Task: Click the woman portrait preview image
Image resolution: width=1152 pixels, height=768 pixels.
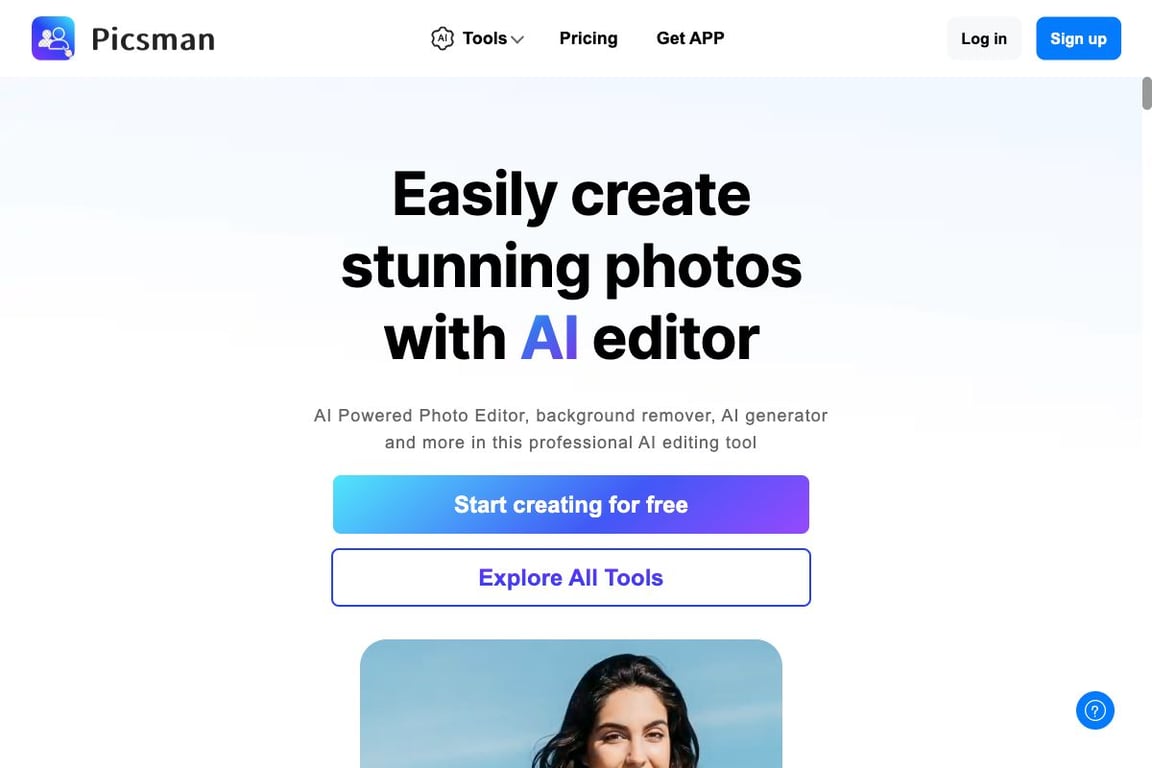Action: coord(571,703)
